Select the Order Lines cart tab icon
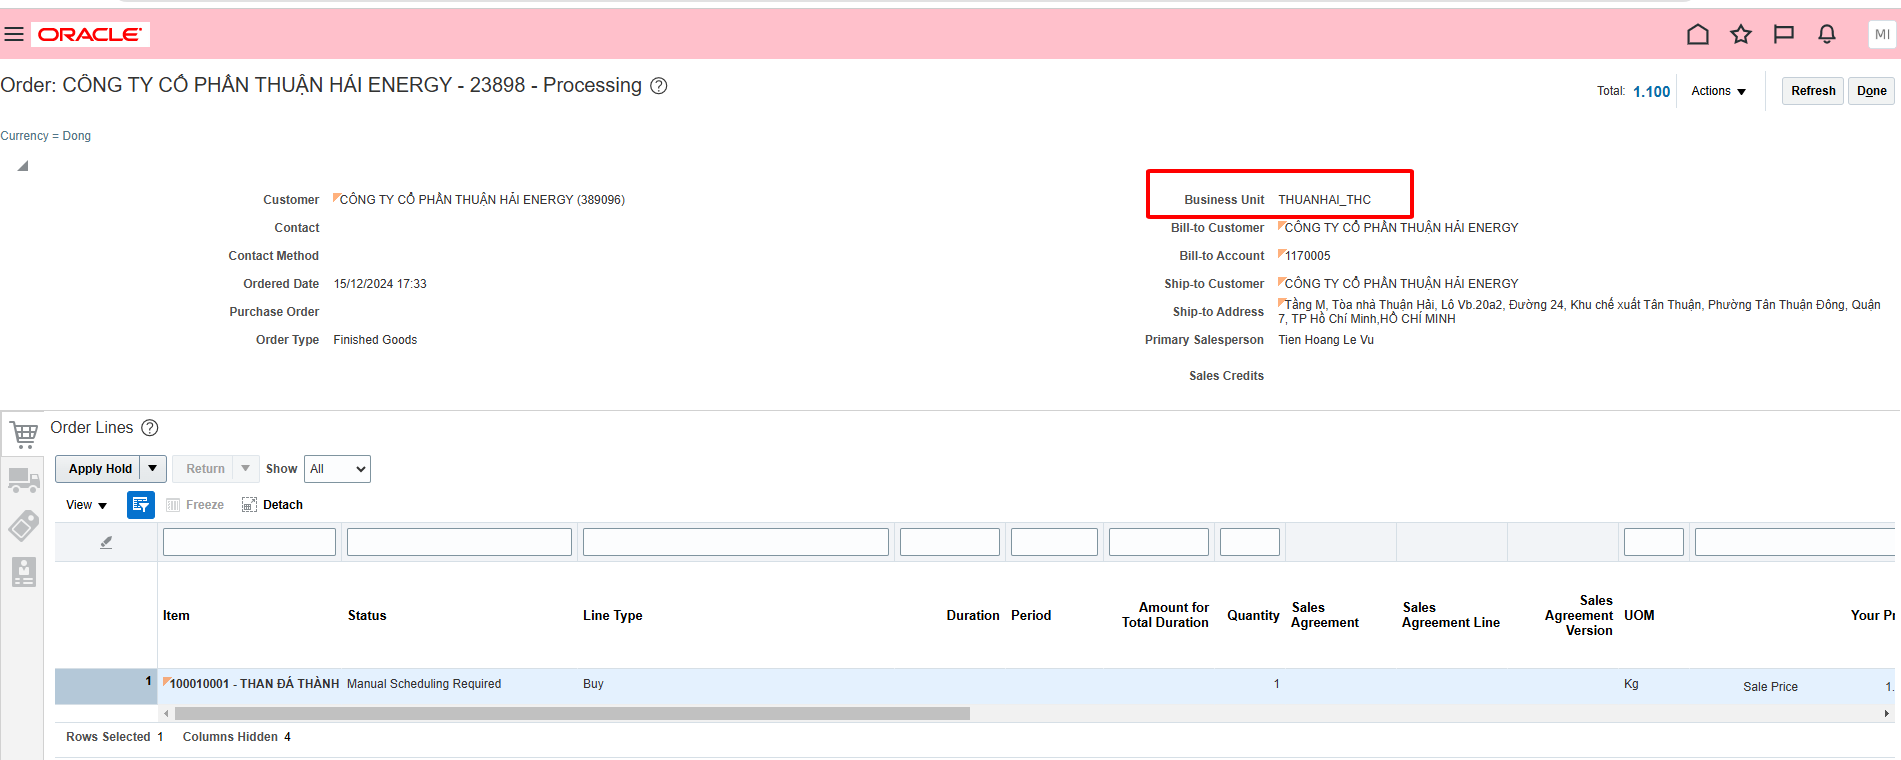 (x=24, y=435)
